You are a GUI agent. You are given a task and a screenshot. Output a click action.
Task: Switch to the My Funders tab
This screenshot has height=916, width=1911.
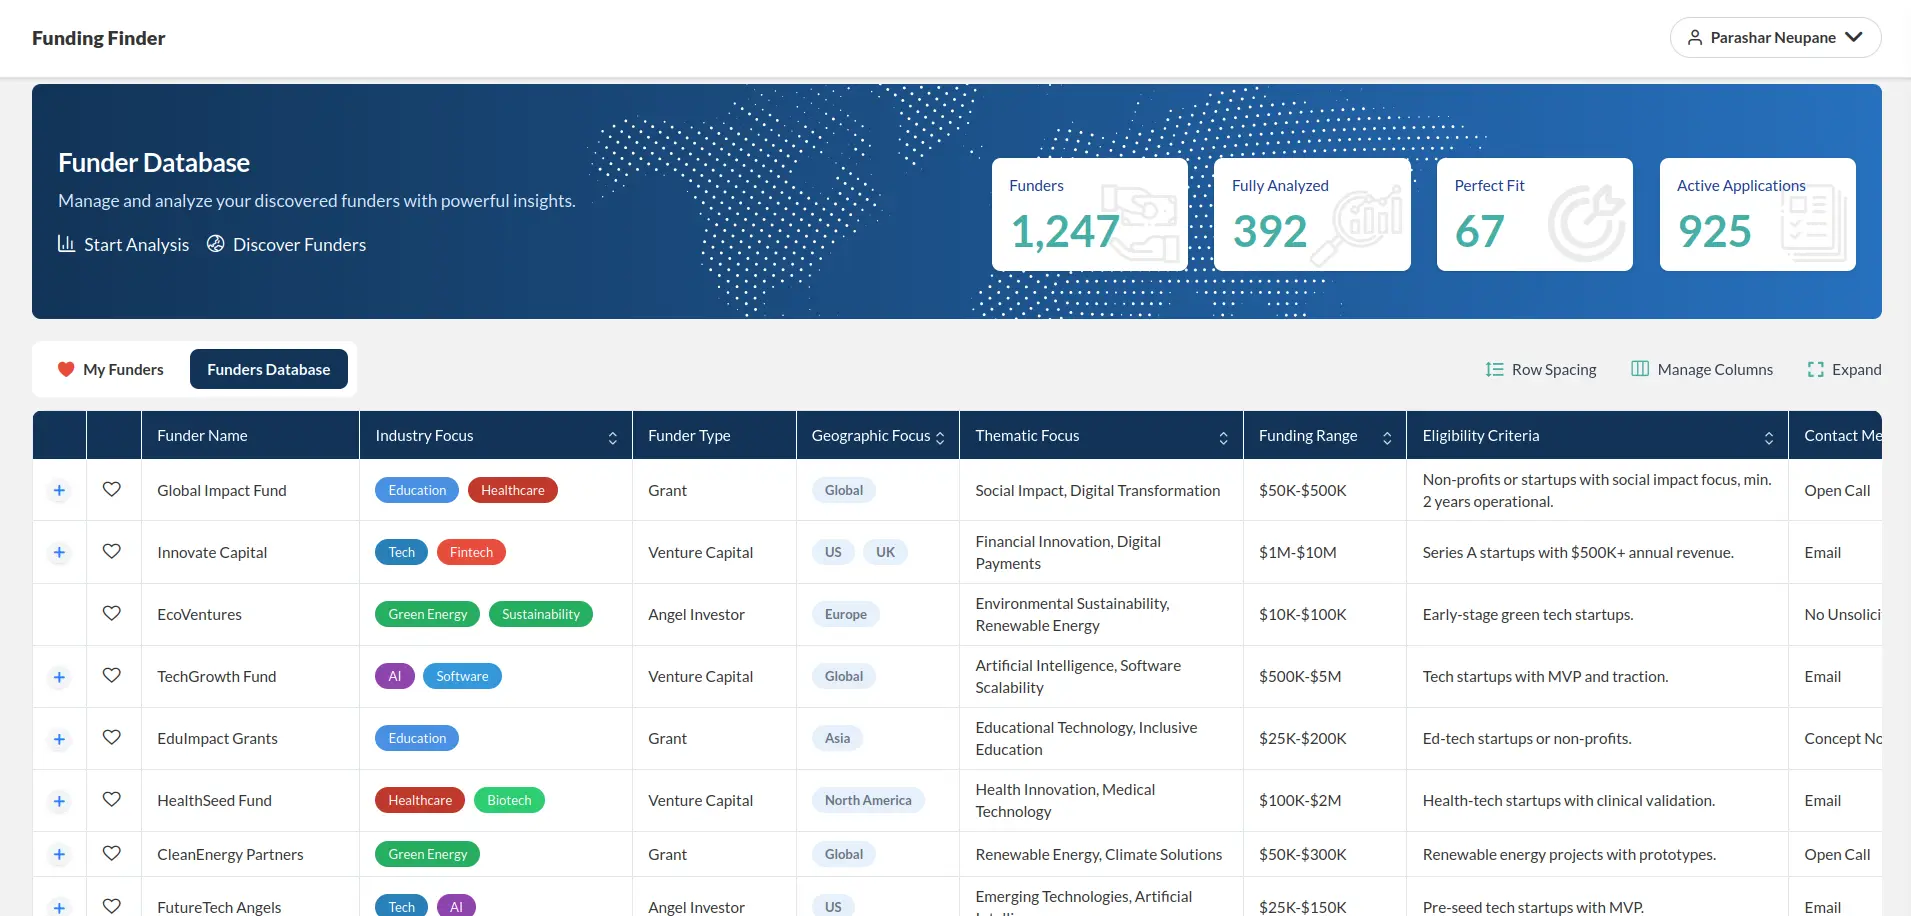pos(110,369)
